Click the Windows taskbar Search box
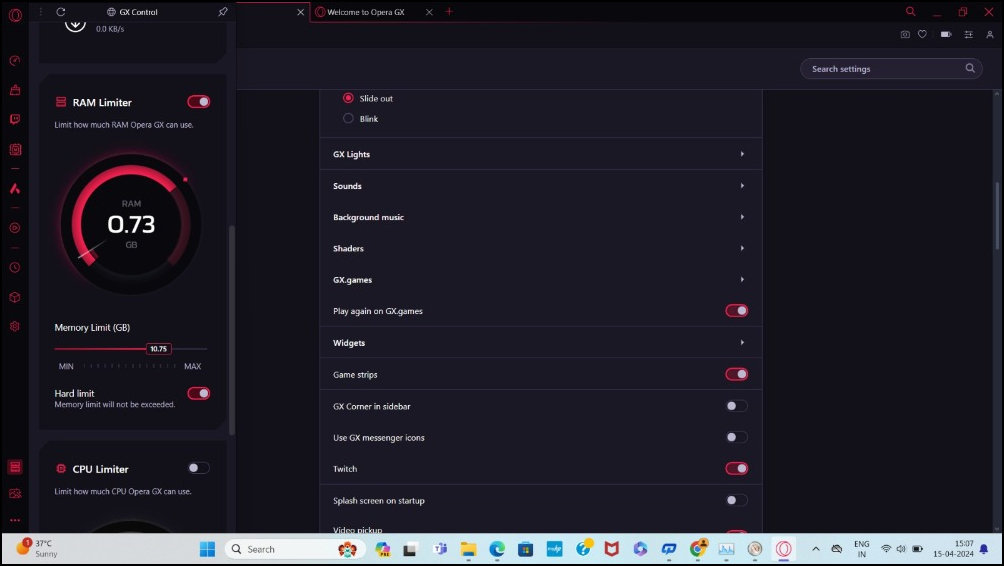 click(295, 549)
